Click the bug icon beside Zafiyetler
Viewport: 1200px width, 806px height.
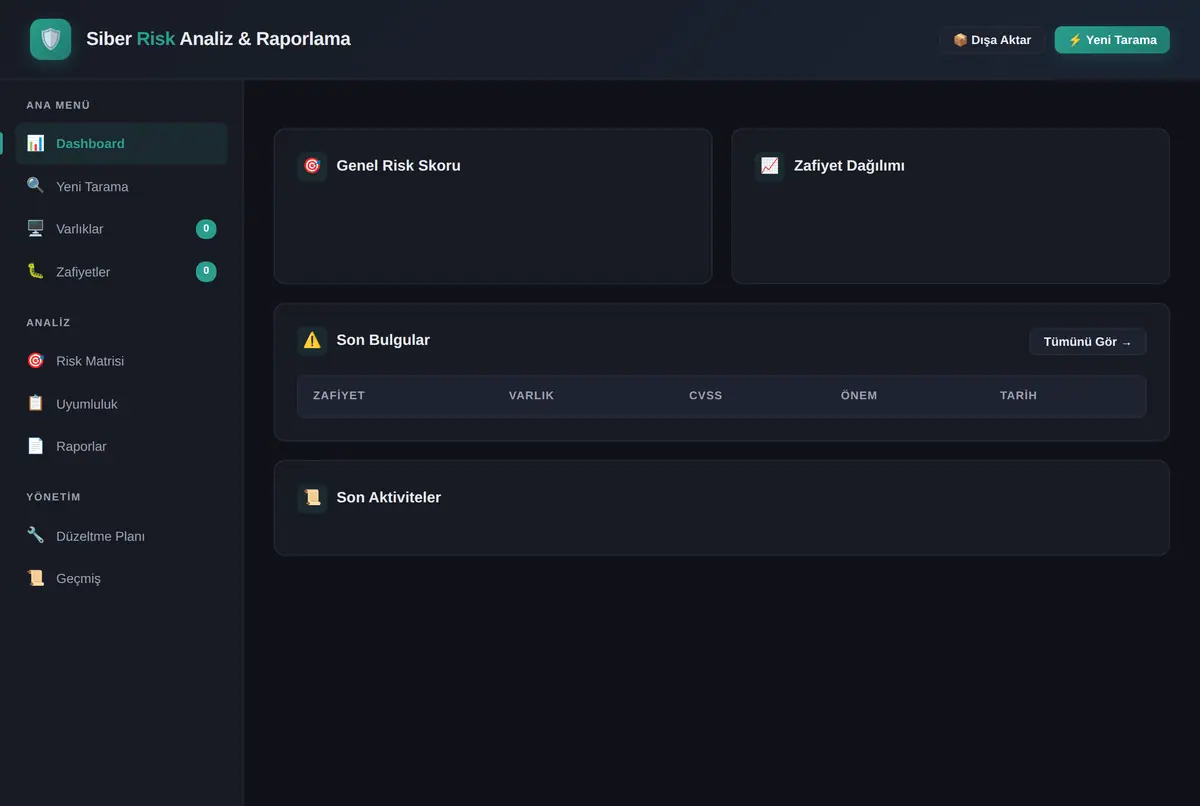click(x=36, y=272)
